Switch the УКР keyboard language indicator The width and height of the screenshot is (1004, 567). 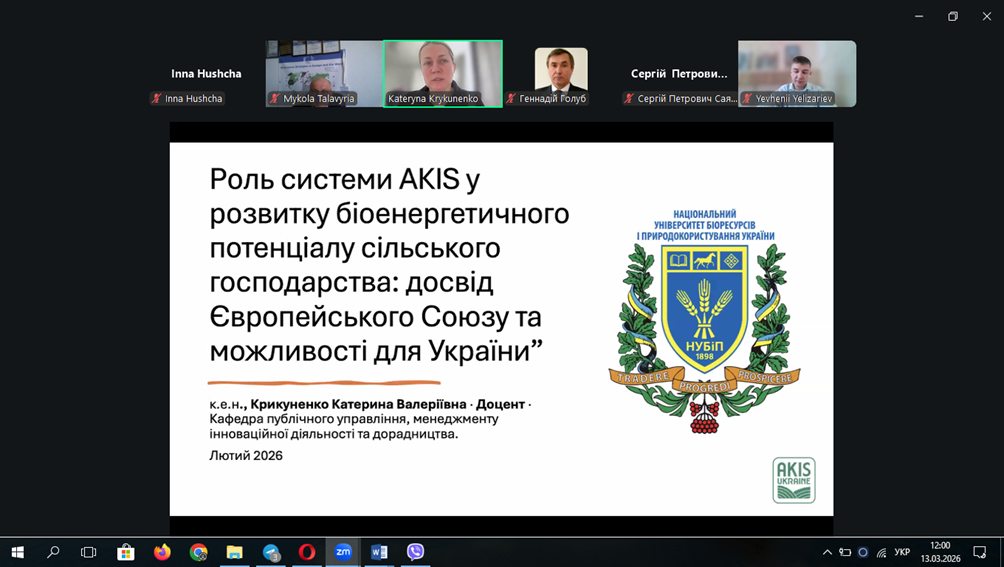[902, 552]
